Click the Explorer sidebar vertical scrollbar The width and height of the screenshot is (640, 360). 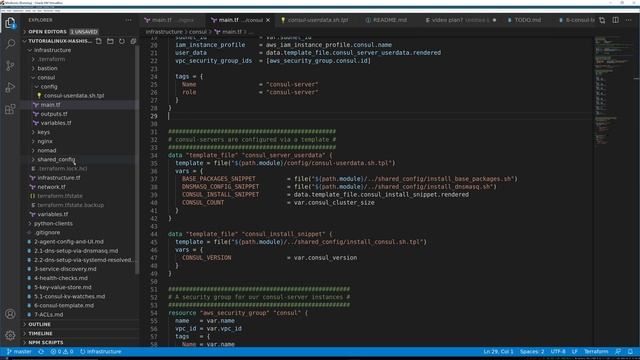(137, 159)
